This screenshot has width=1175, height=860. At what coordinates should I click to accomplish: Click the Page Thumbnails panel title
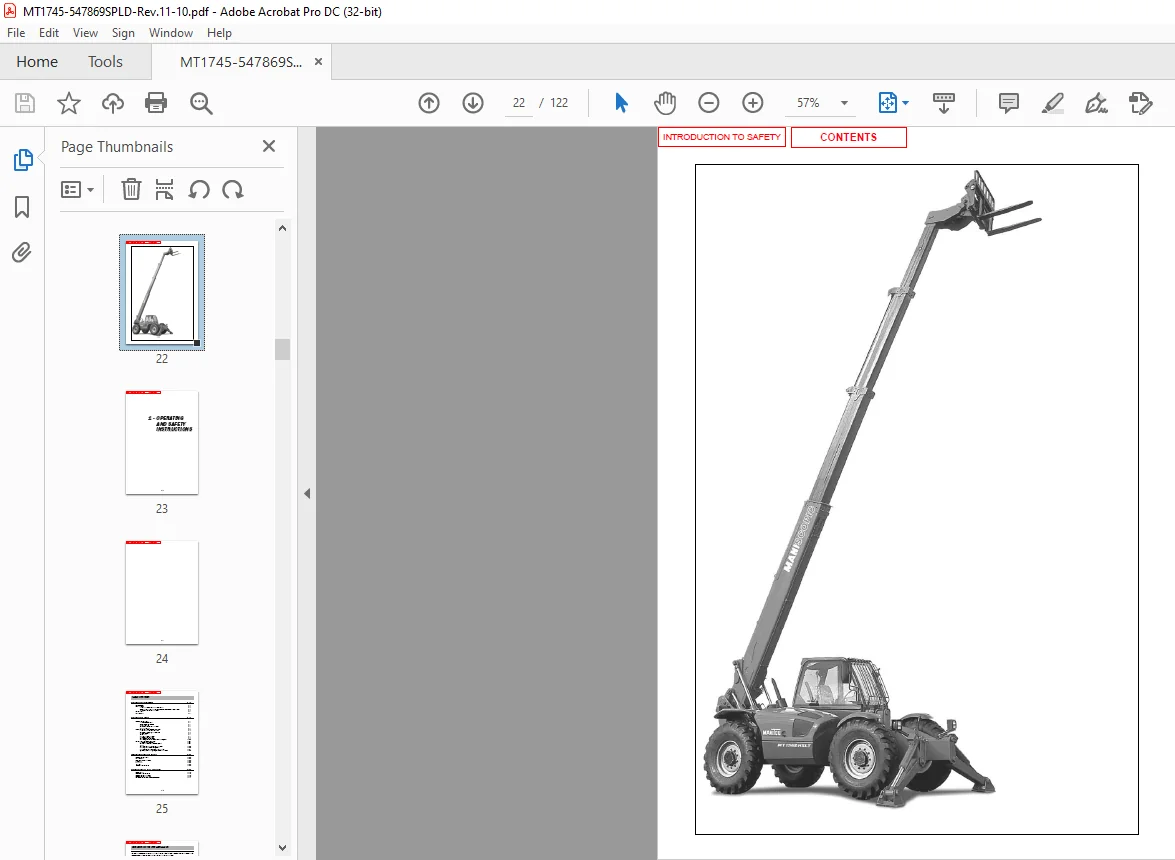[x=117, y=147]
